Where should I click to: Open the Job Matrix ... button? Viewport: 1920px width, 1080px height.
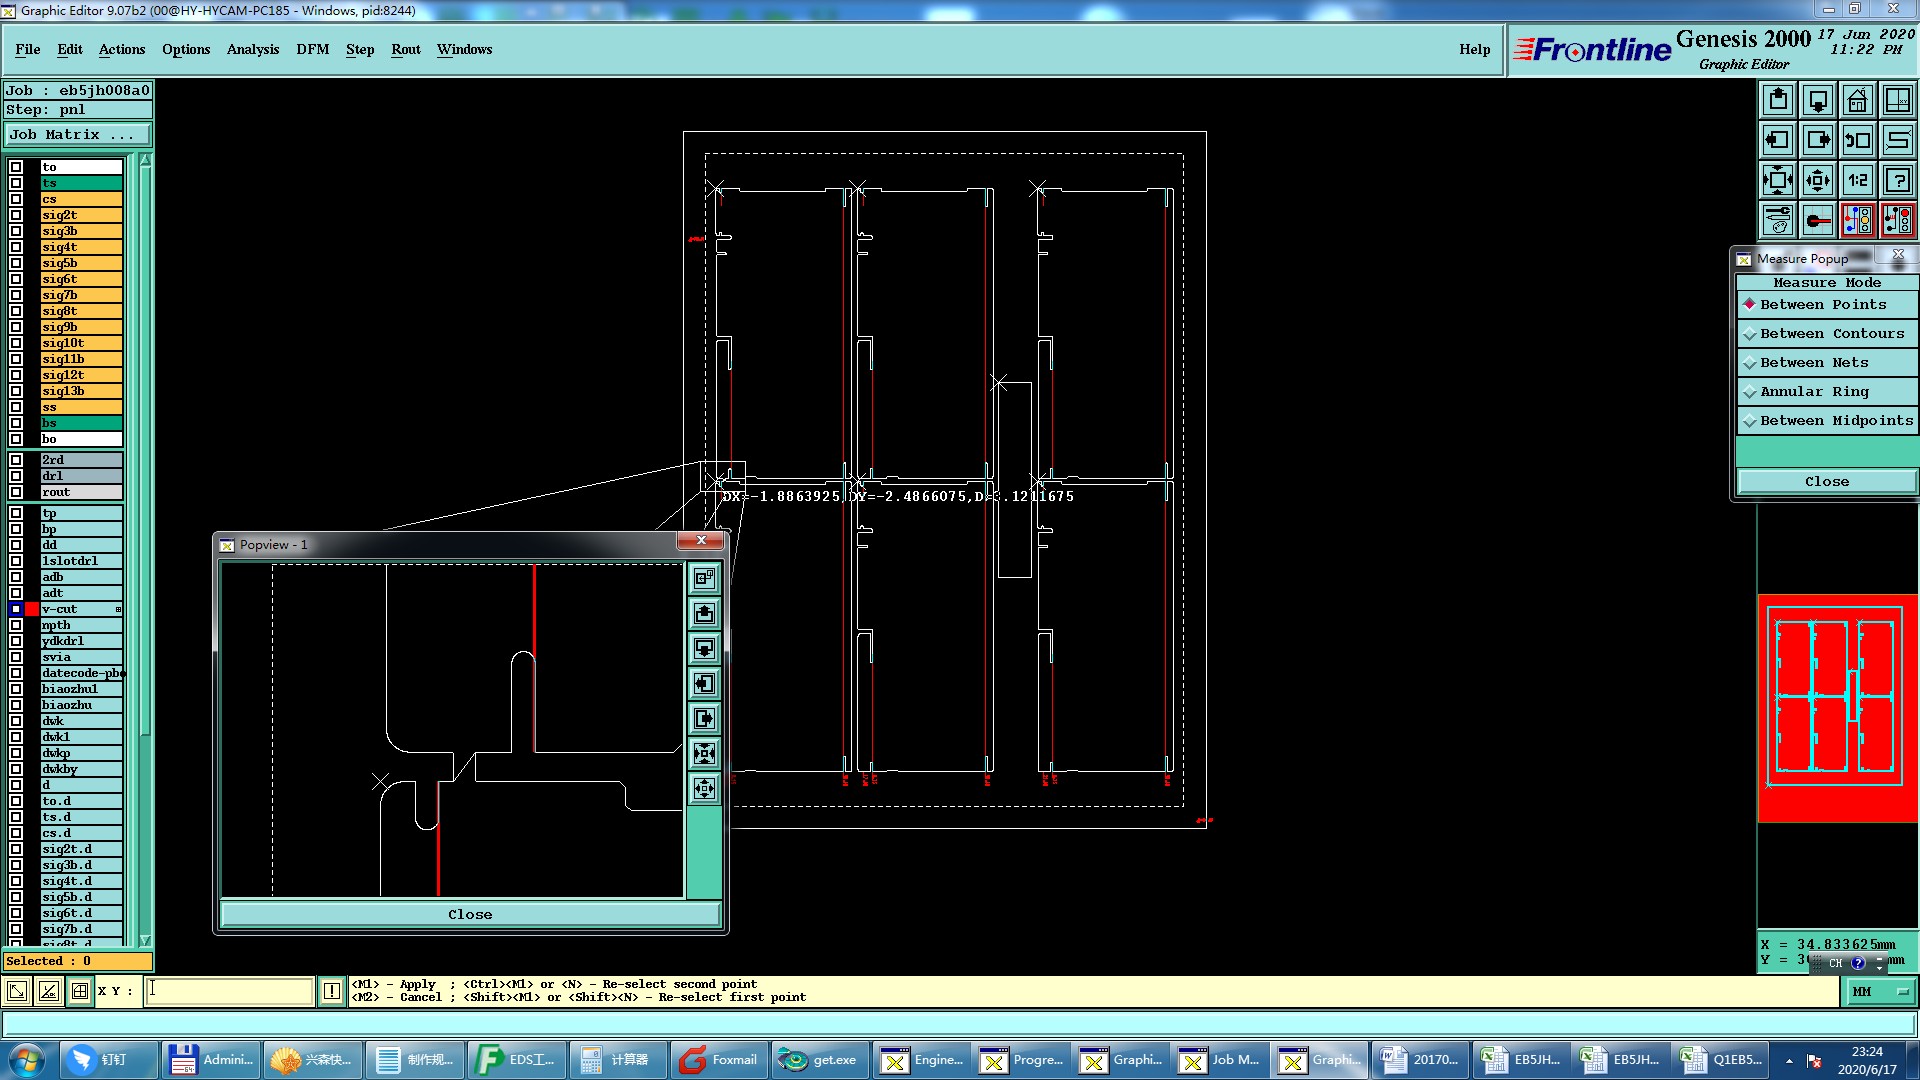(77, 135)
